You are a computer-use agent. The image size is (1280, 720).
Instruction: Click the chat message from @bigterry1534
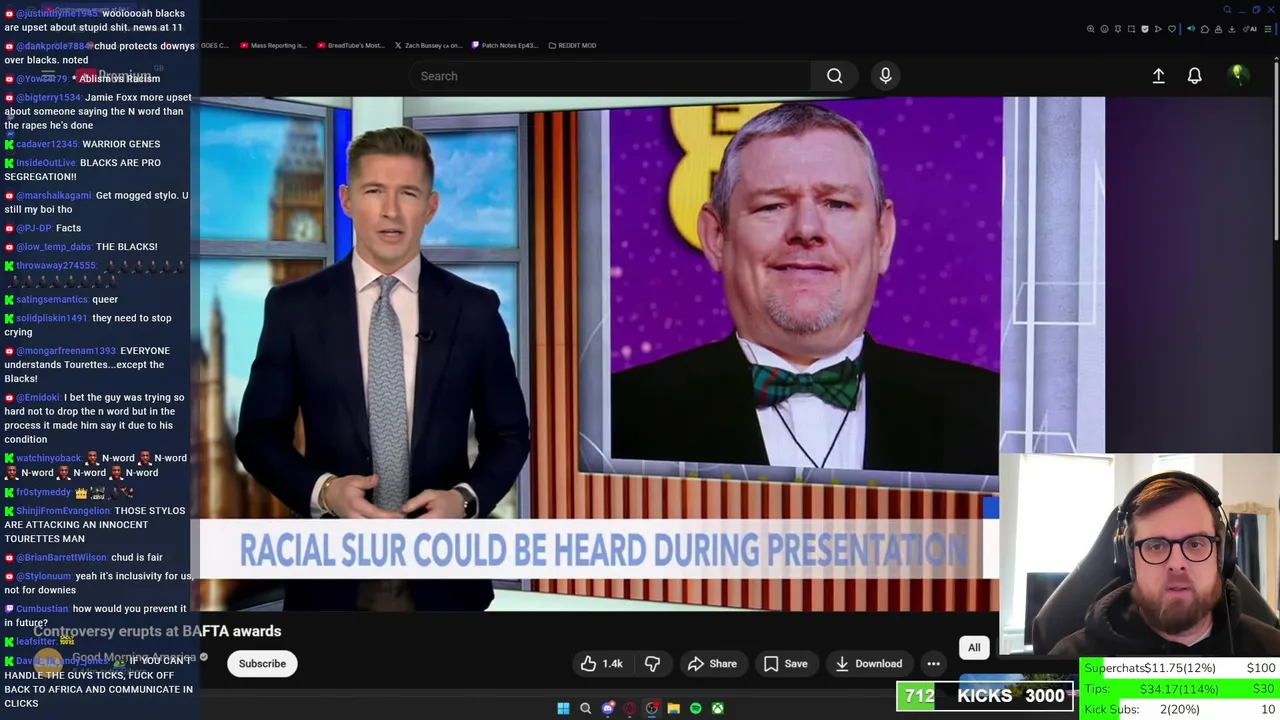point(98,111)
